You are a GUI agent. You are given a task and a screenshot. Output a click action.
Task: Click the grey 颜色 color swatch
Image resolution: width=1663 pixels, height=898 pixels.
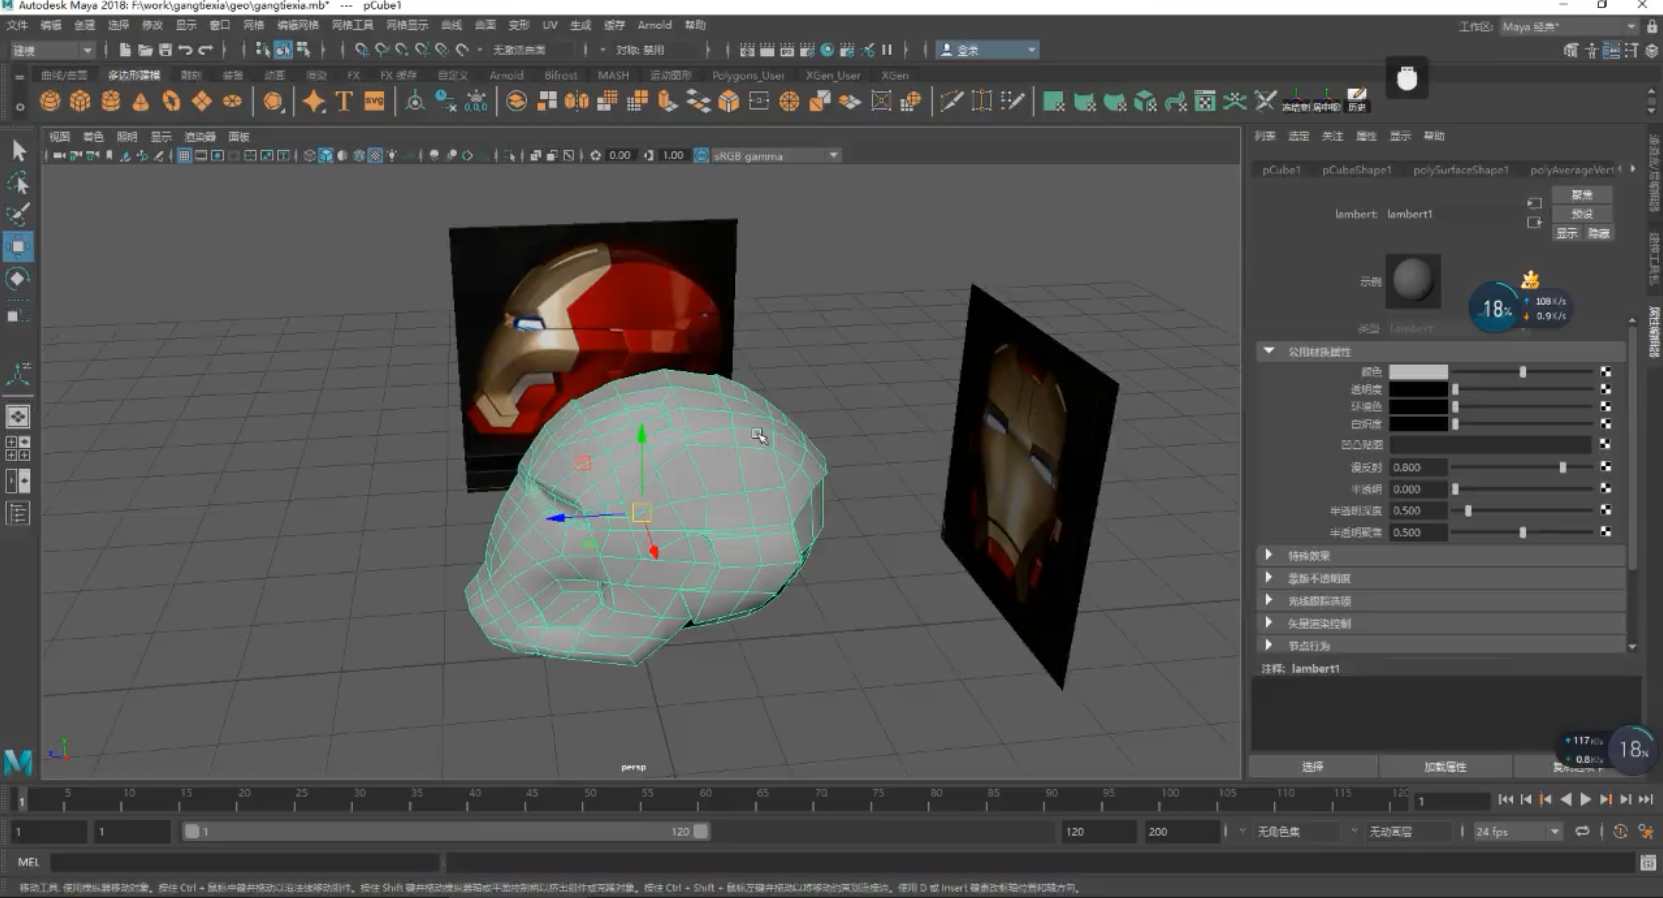pos(1418,372)
